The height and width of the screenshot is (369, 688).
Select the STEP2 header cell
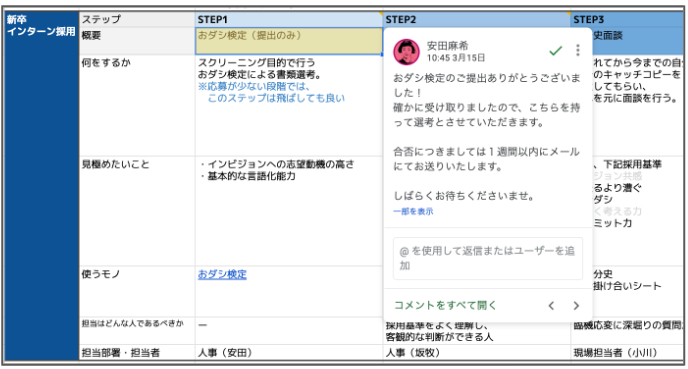click(x=477, y=19)
